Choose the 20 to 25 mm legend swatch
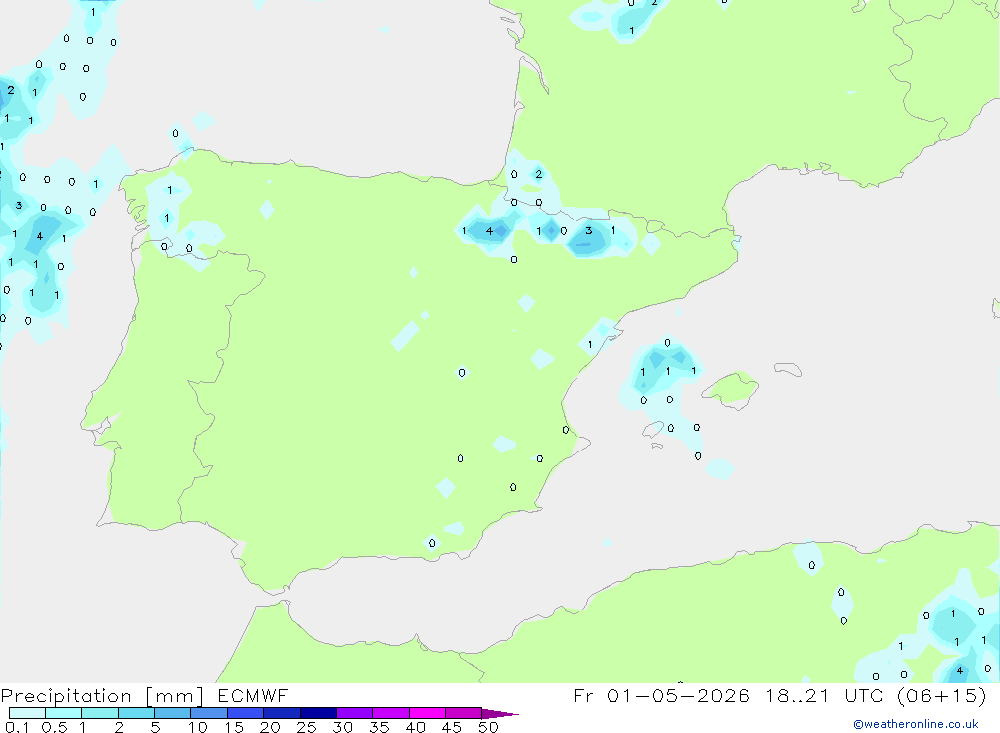The image size is (1000, 733). [x=281, y=713]
